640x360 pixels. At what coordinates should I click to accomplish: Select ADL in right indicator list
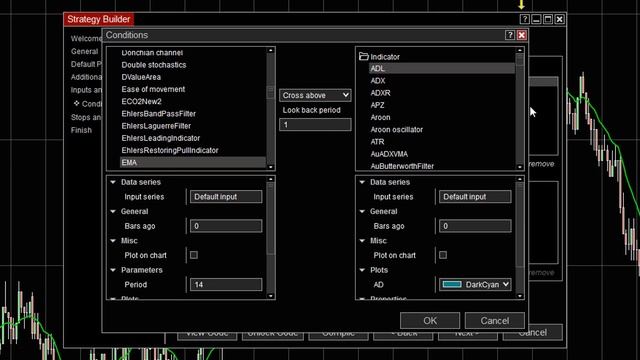click(x=442, y=69)
